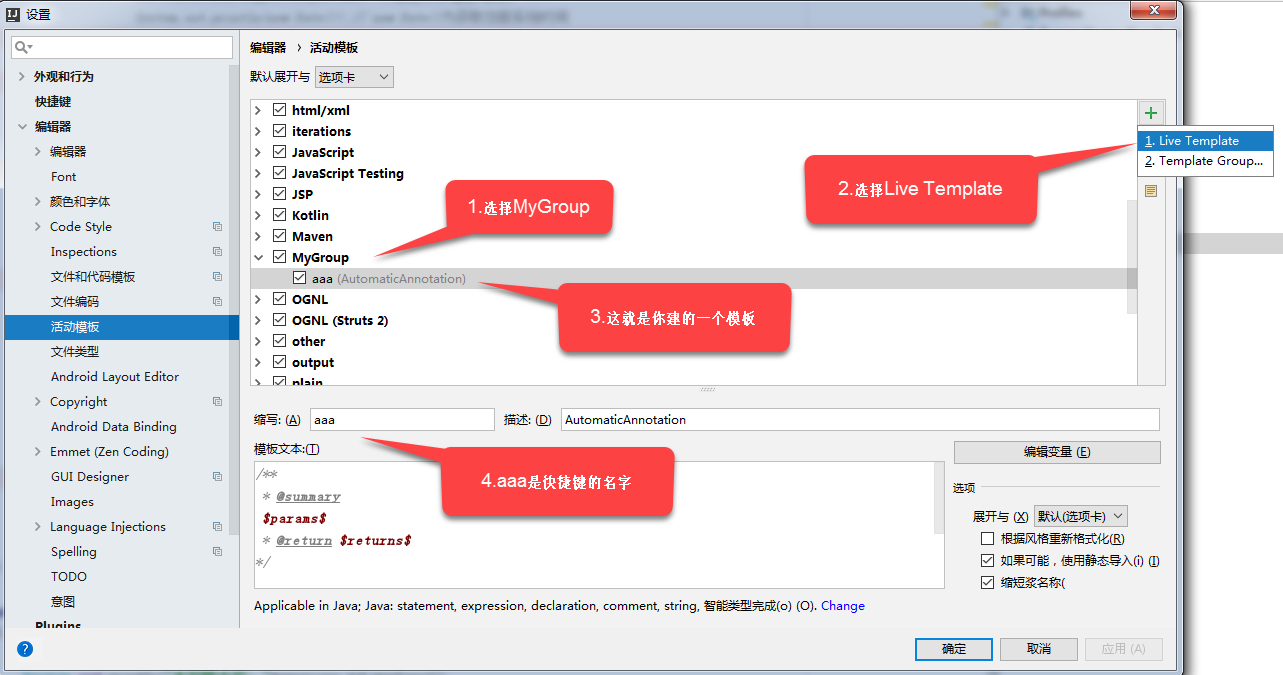1283x675 pixels.
Task: Toggle the 缩短浆名称 checkbox
Action: tap(987, 582)
